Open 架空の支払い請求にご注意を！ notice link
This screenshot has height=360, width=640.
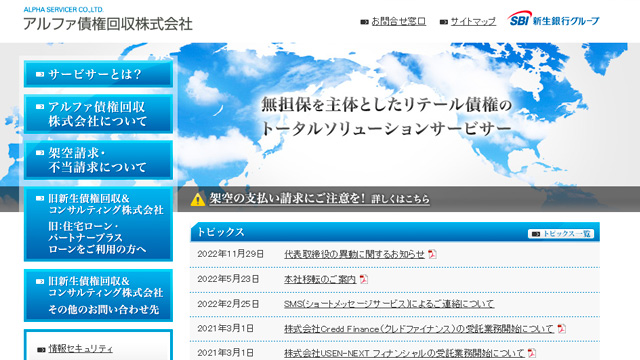click(319, 198)
